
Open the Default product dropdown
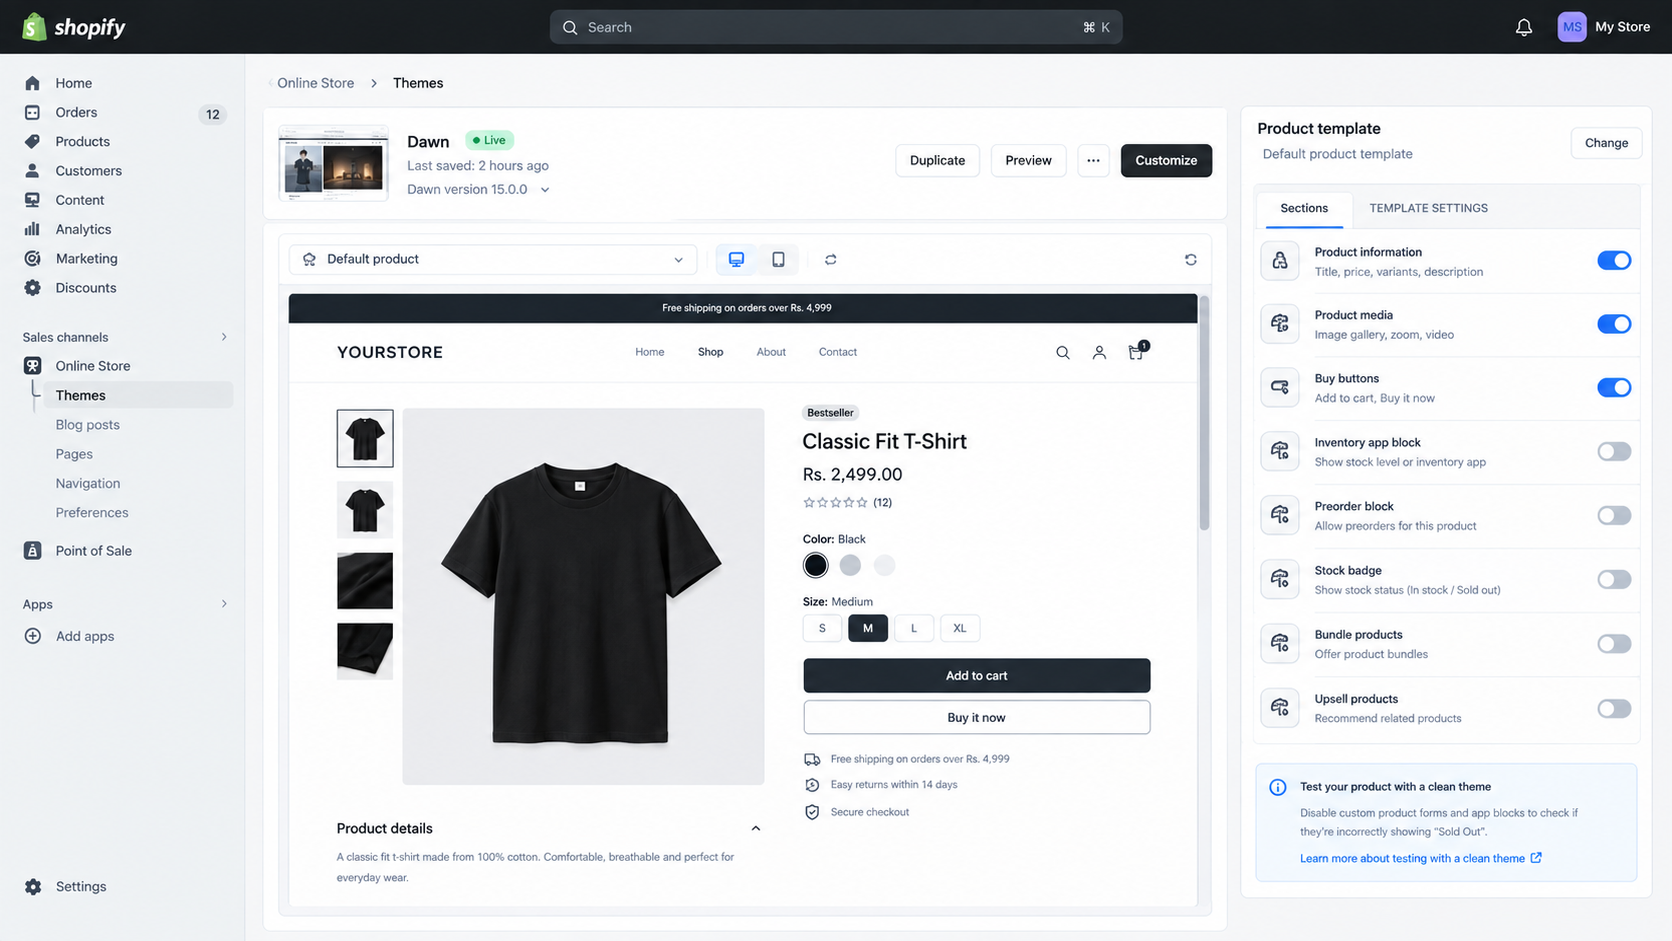point(493,259)
